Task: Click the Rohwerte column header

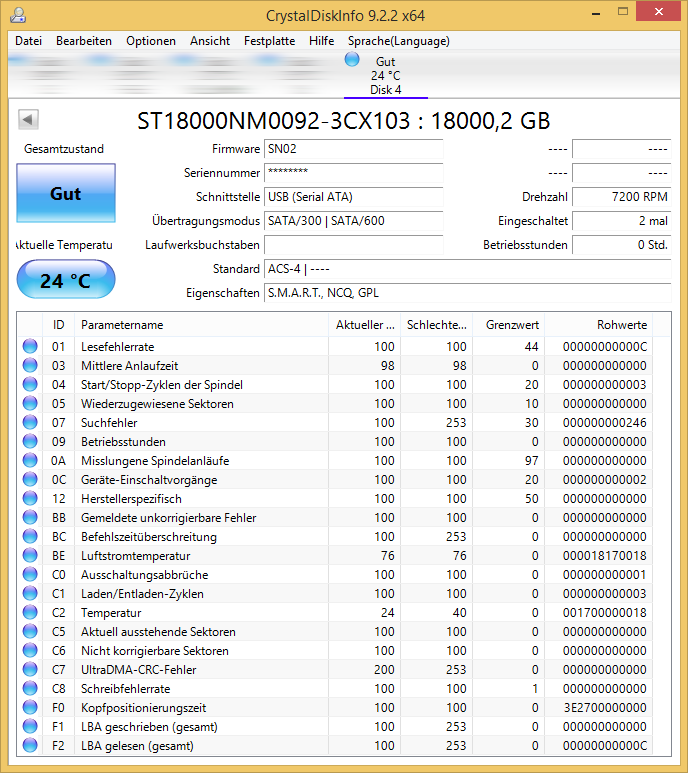Action: pos(598,325)
